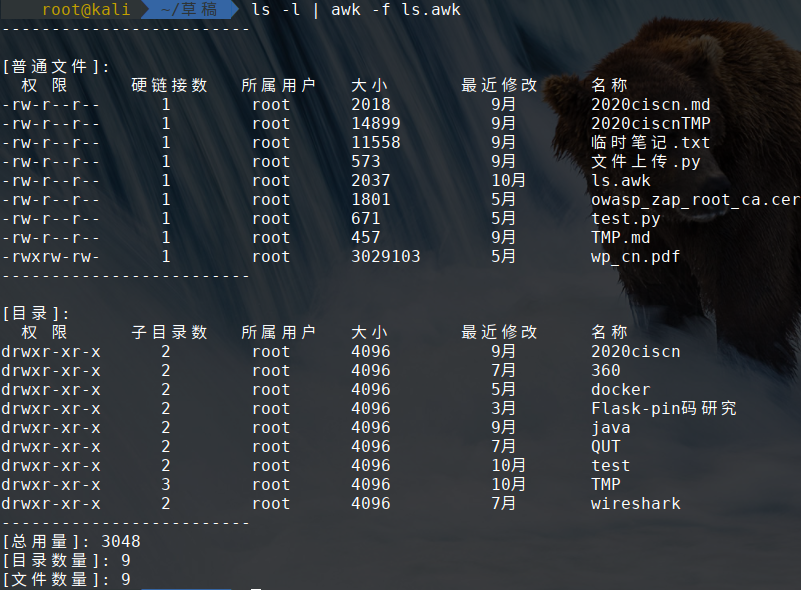Select the Flask-pin码研究 directory name
Viewport: 801px width, 590px height.
tap(663, 409)
